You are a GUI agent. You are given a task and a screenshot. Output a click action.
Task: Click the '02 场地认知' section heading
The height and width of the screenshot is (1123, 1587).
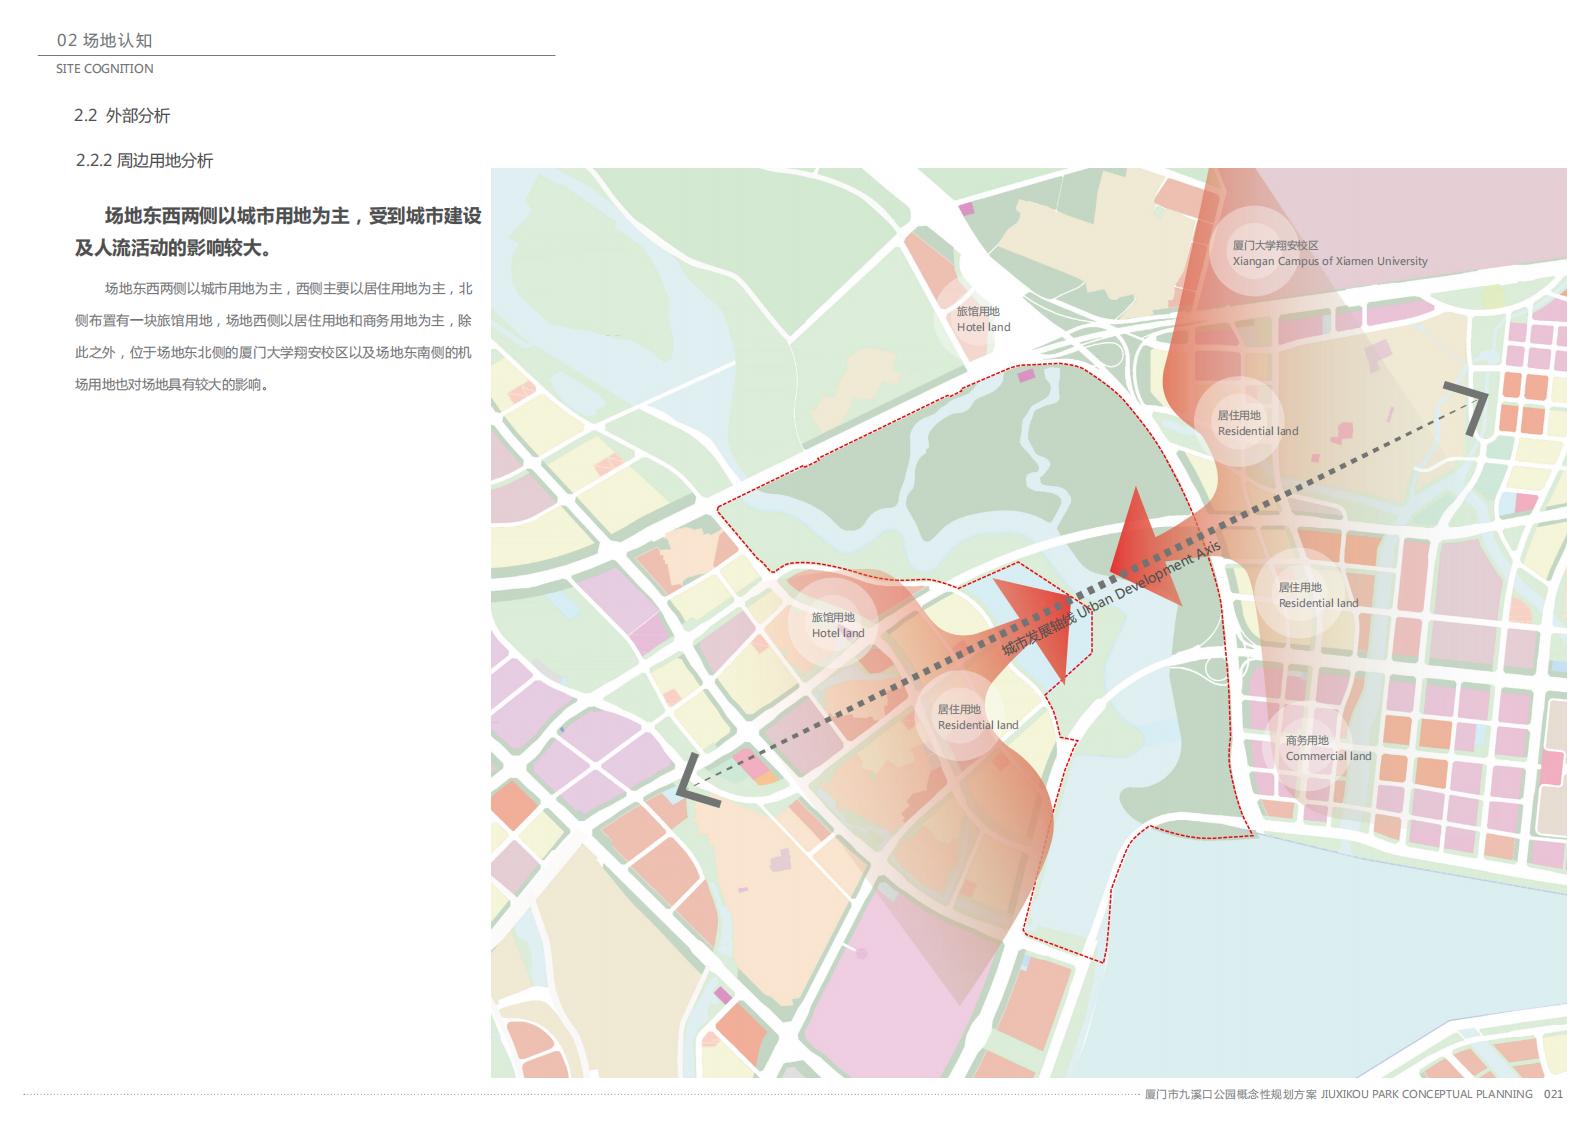pyautogui.click(x=104, y=41)
